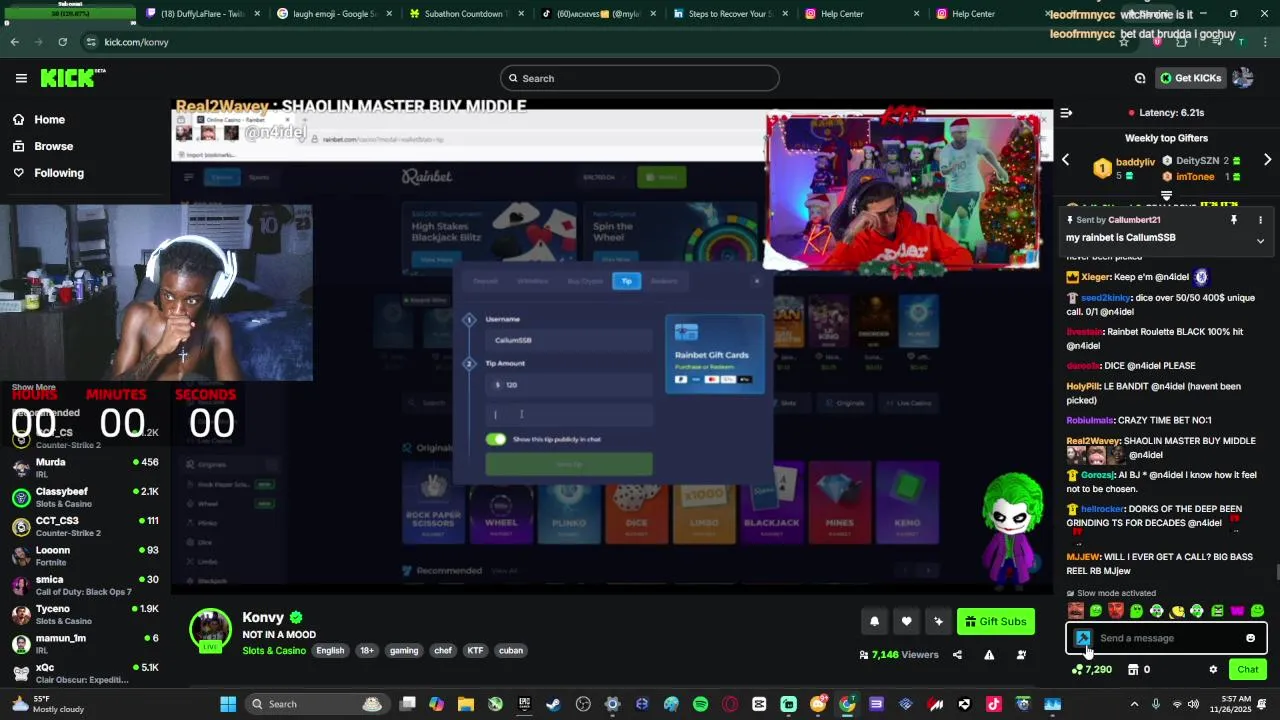Image resolution: width=1280 pixels, height=720 pixels.
Task: Click the sparkle icon beside Gift Subs
Action: click(938, 621)
